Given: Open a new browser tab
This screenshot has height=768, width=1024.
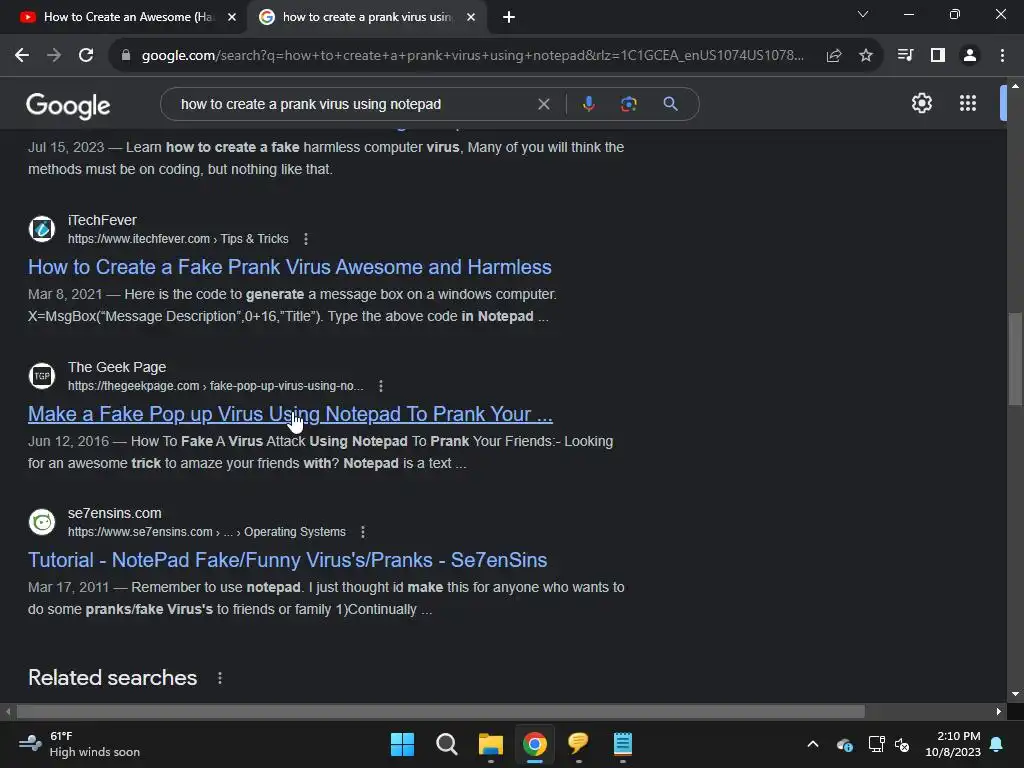Looking at the screenshot, I should (x=509, y=17).
